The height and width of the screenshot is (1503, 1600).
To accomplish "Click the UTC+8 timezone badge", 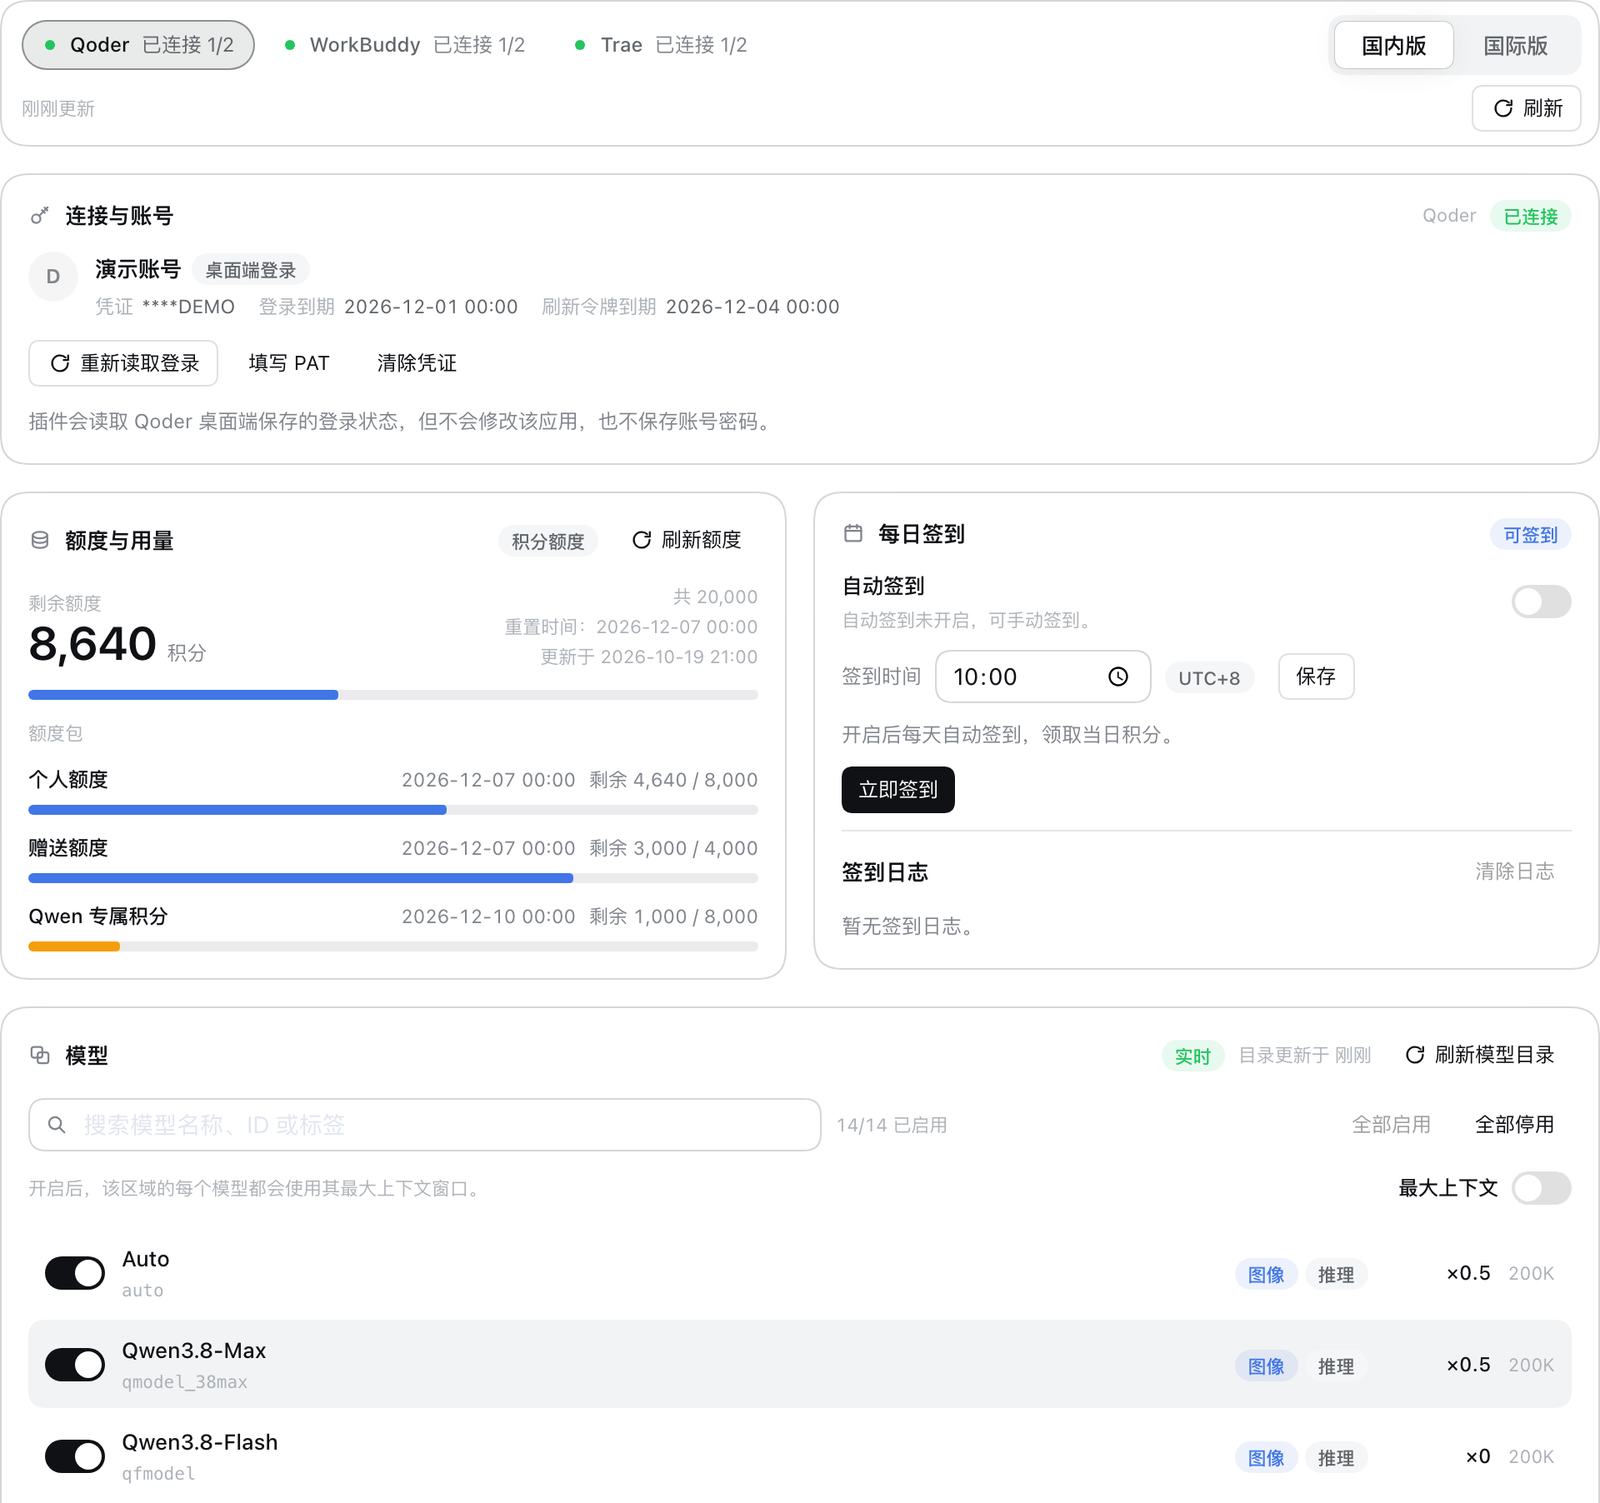I will click(x=1209, y=678).
